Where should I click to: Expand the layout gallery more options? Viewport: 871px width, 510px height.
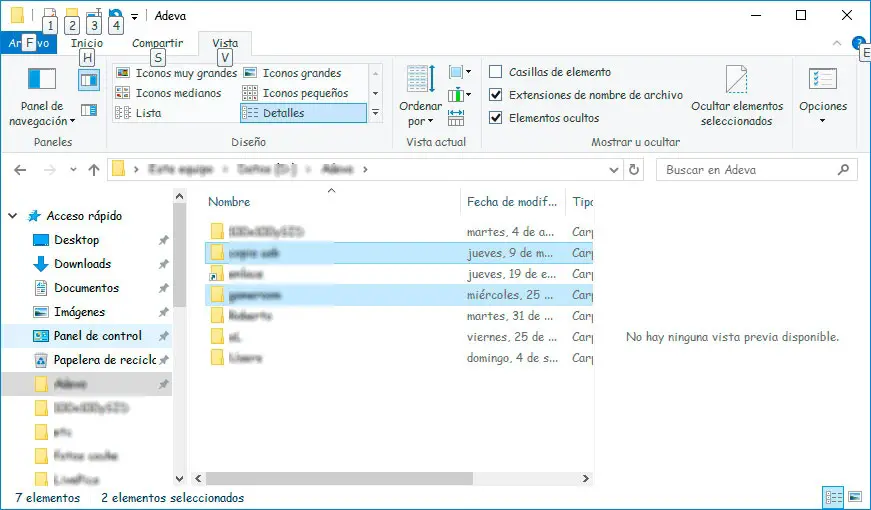376,113
